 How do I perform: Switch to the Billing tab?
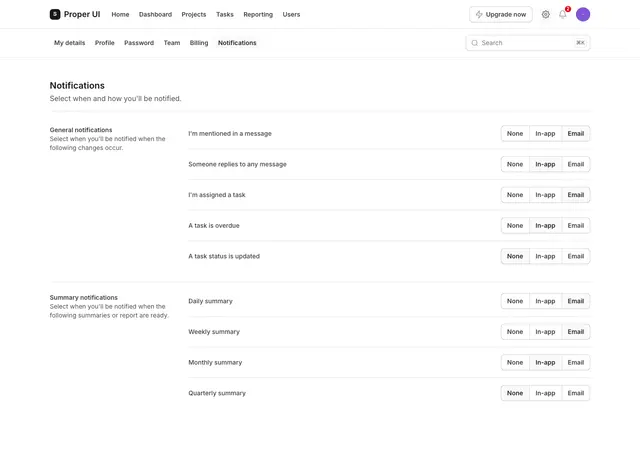pos(199,43)
